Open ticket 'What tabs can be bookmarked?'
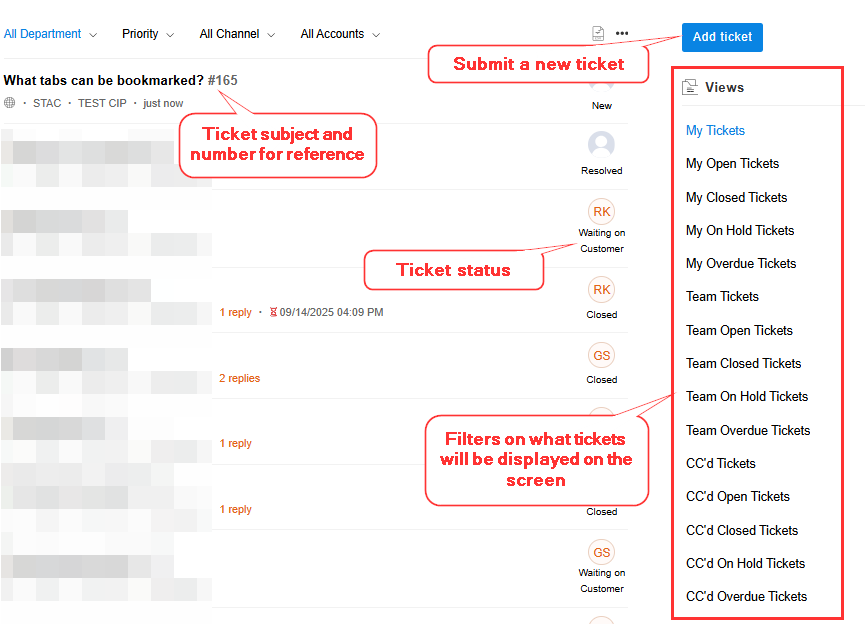The image size is (865, 624). (x=104, y=80)
